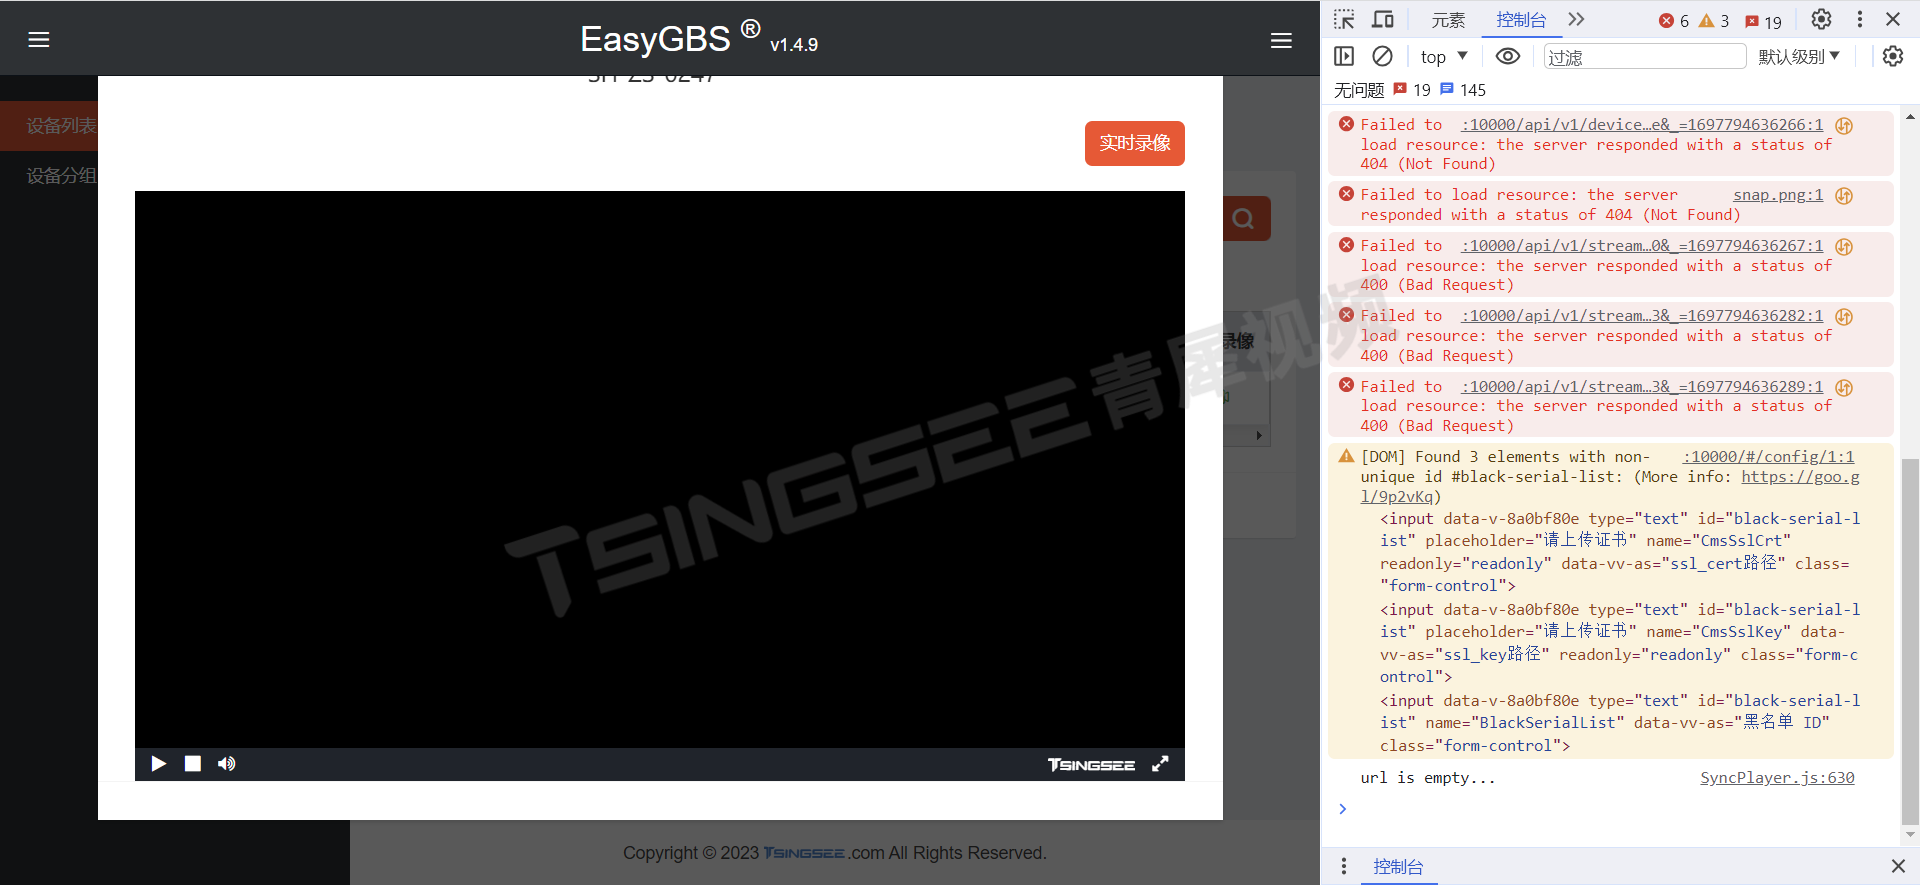Click the orange search button behind the dialog
1920x885 pixels.
1246,218
